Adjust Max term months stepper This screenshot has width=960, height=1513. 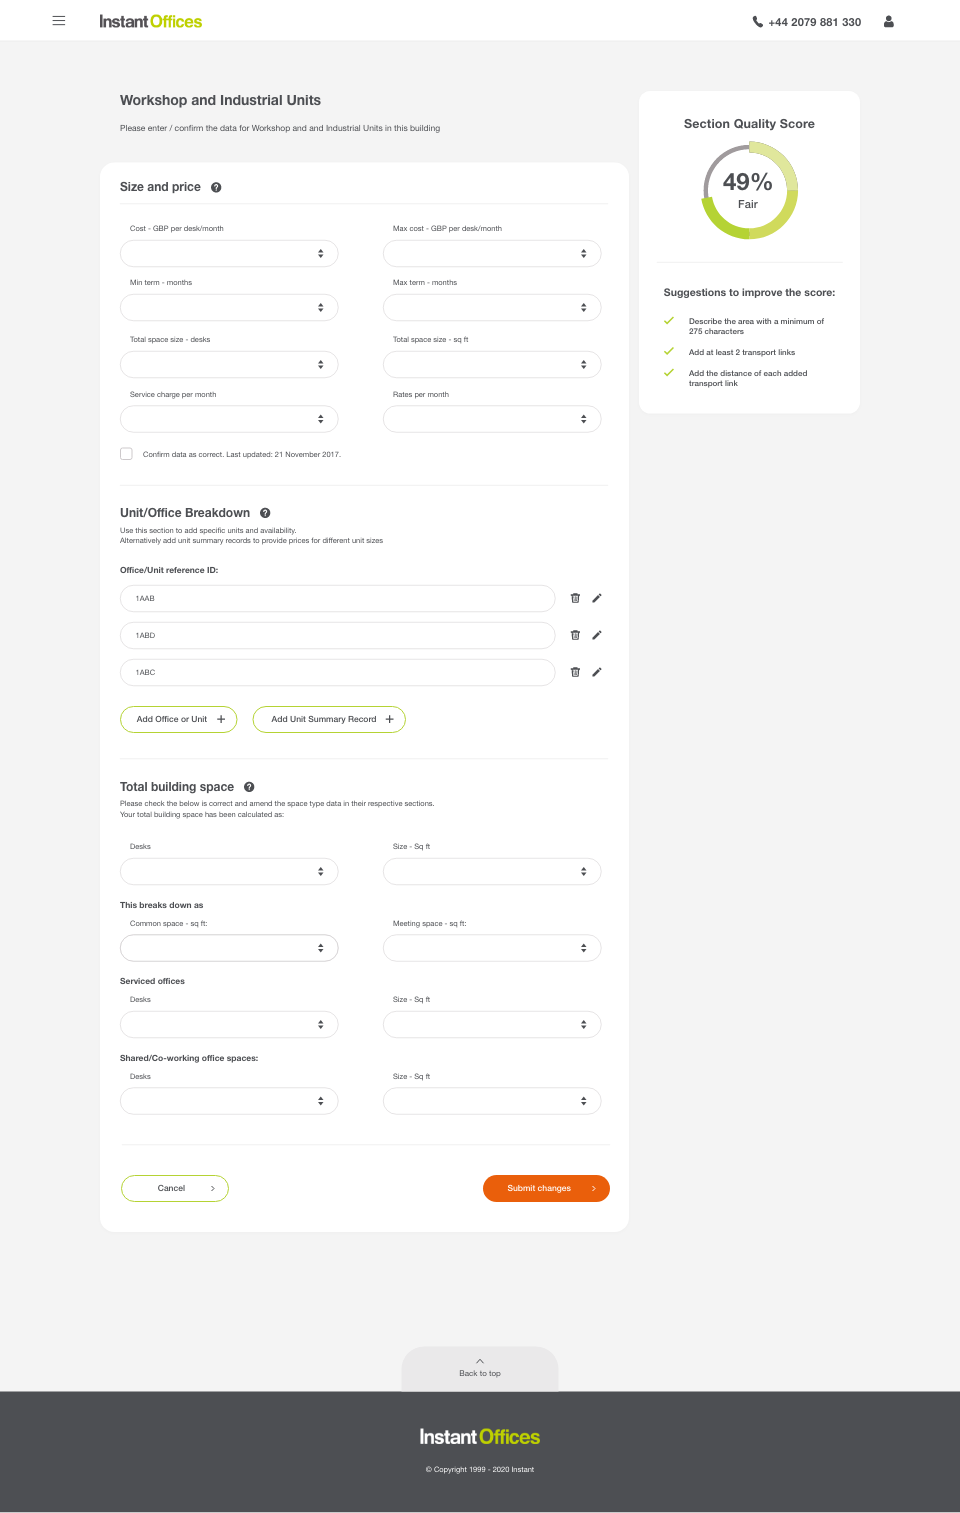pos(584,308)
